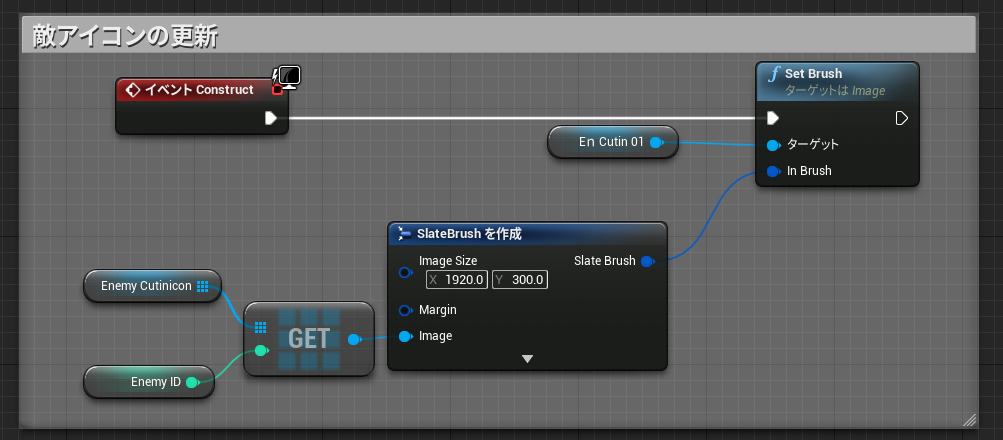Screen dimensions: 1003x440
Task: Click the GET node output pin
Action: tap(354, 340)
